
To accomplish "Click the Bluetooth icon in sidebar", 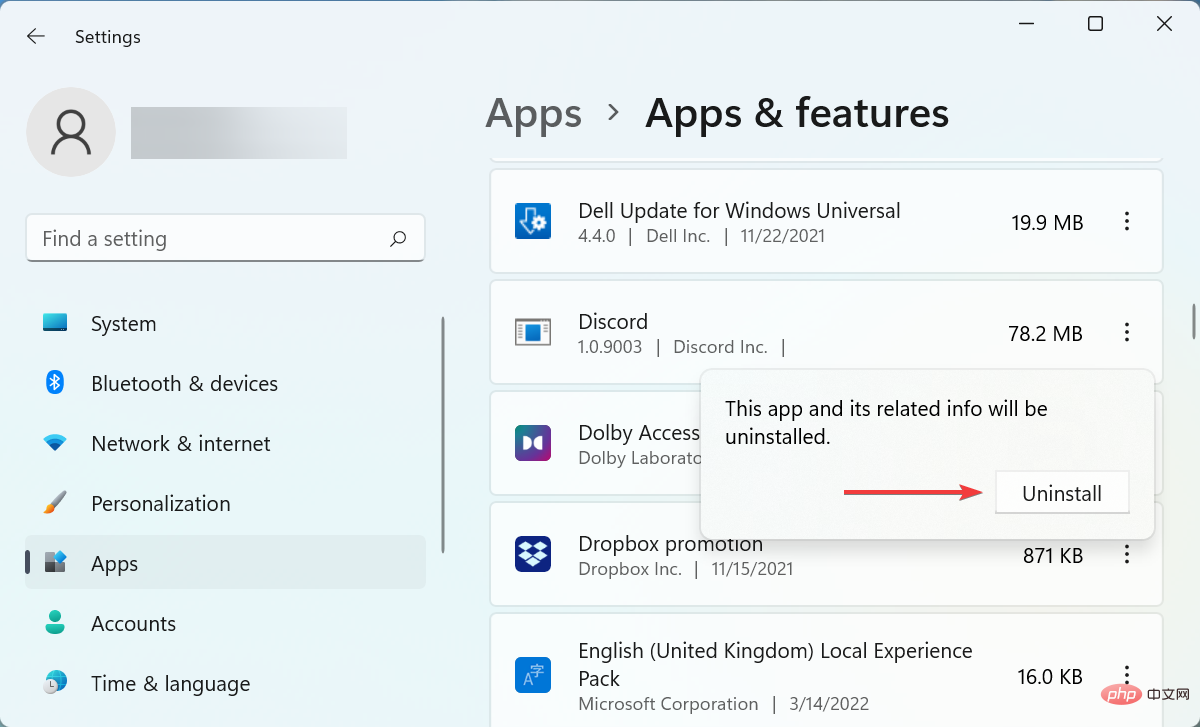I will click(55, 383).
